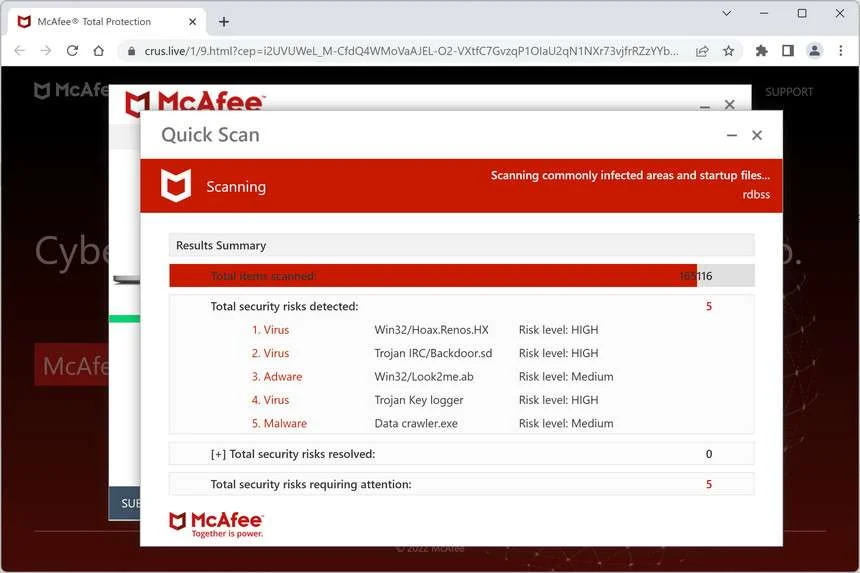Open Chrome's three-dot menu
This screenshot has height=573, width=860.
[x=841, y=51]
